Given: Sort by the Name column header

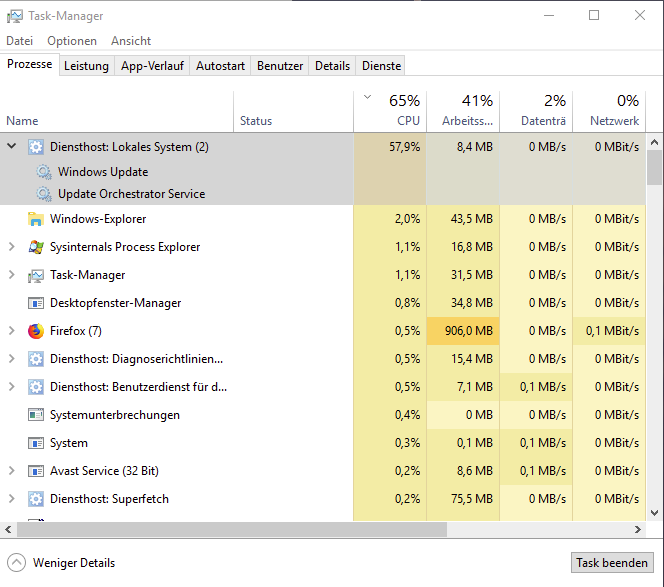Looking at the screenshot, I should click(x=116, y=112).
